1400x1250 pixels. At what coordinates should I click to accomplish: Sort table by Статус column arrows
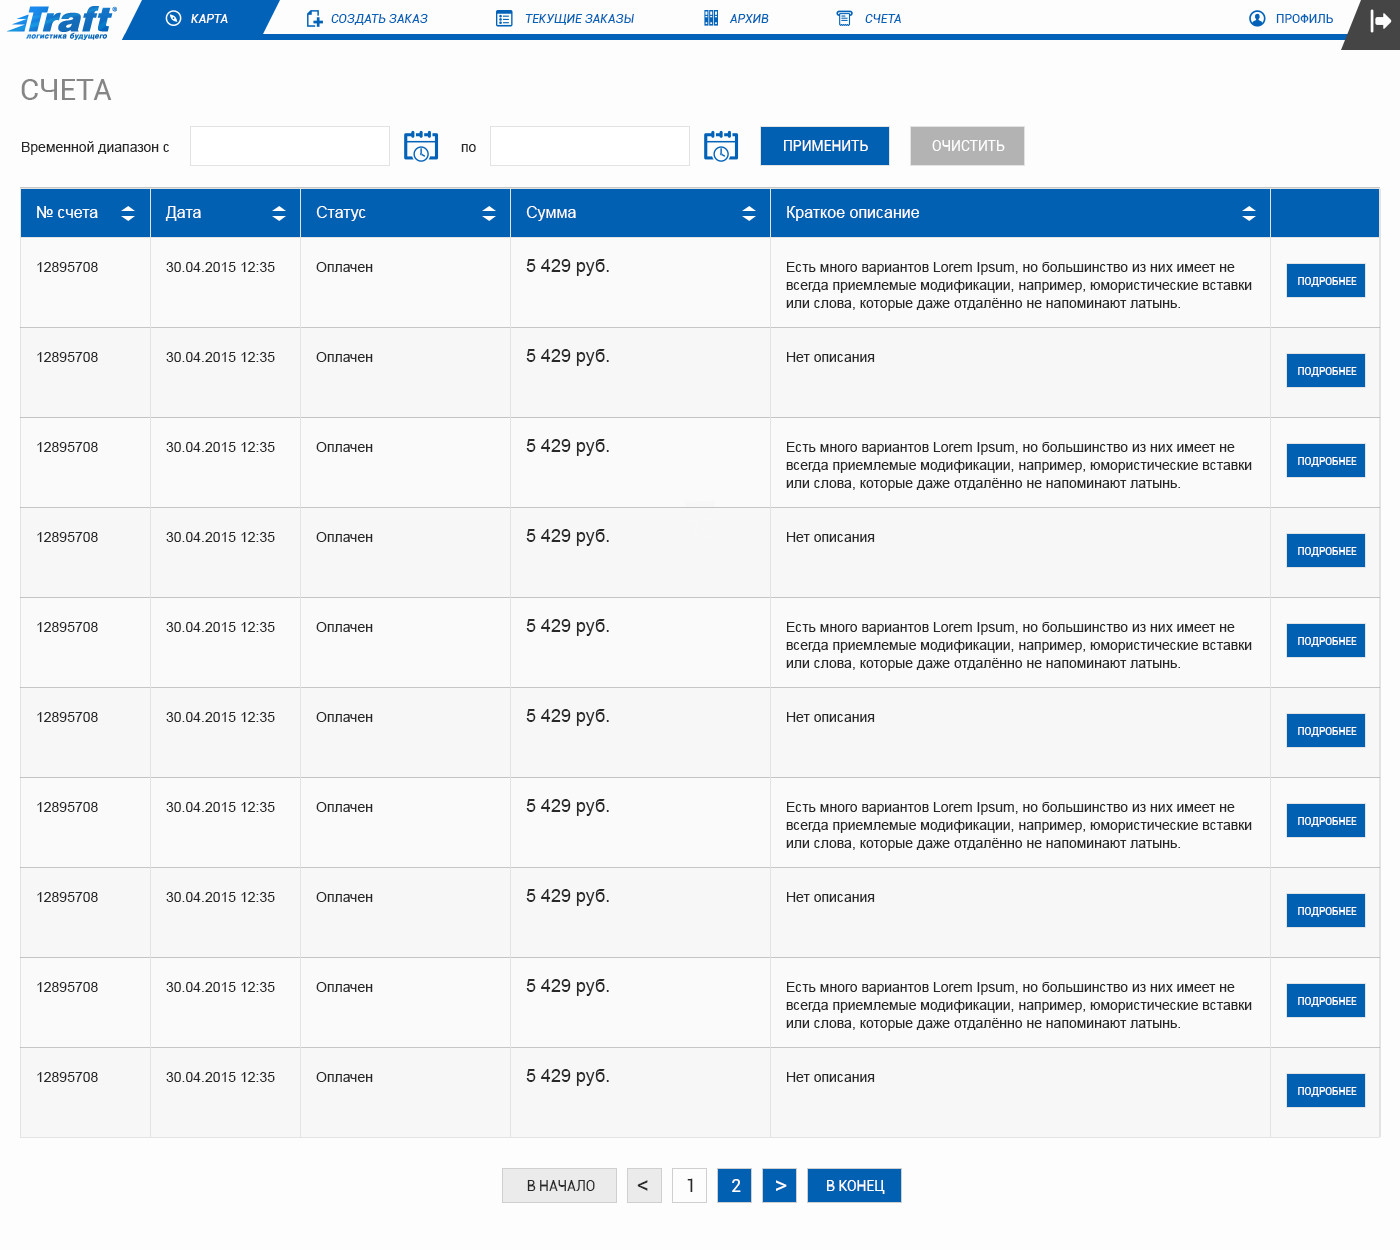489,213
